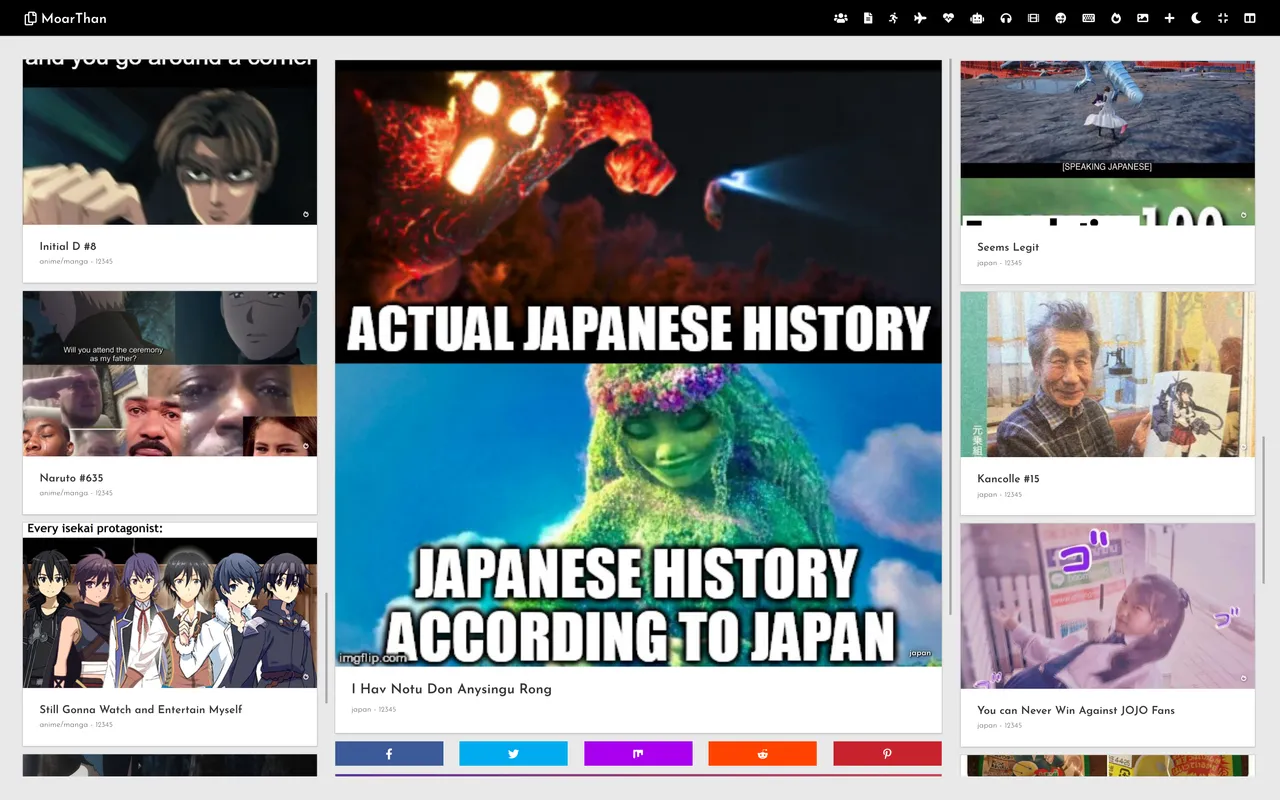Click the robot icon
This screenshot has height=800, width=1280.
977,18
